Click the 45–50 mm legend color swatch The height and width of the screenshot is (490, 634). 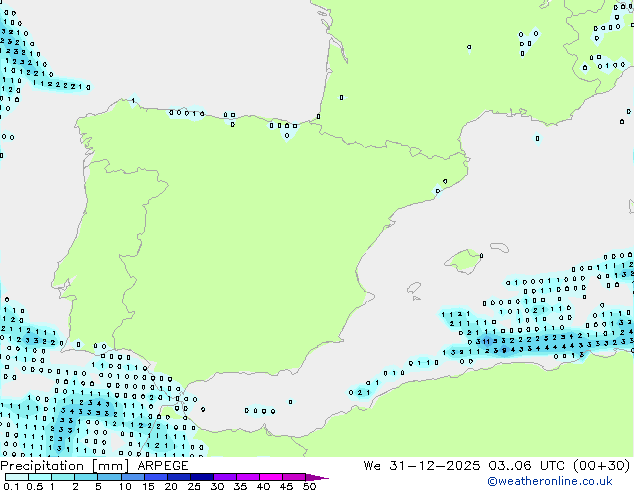tap(294, 477)
